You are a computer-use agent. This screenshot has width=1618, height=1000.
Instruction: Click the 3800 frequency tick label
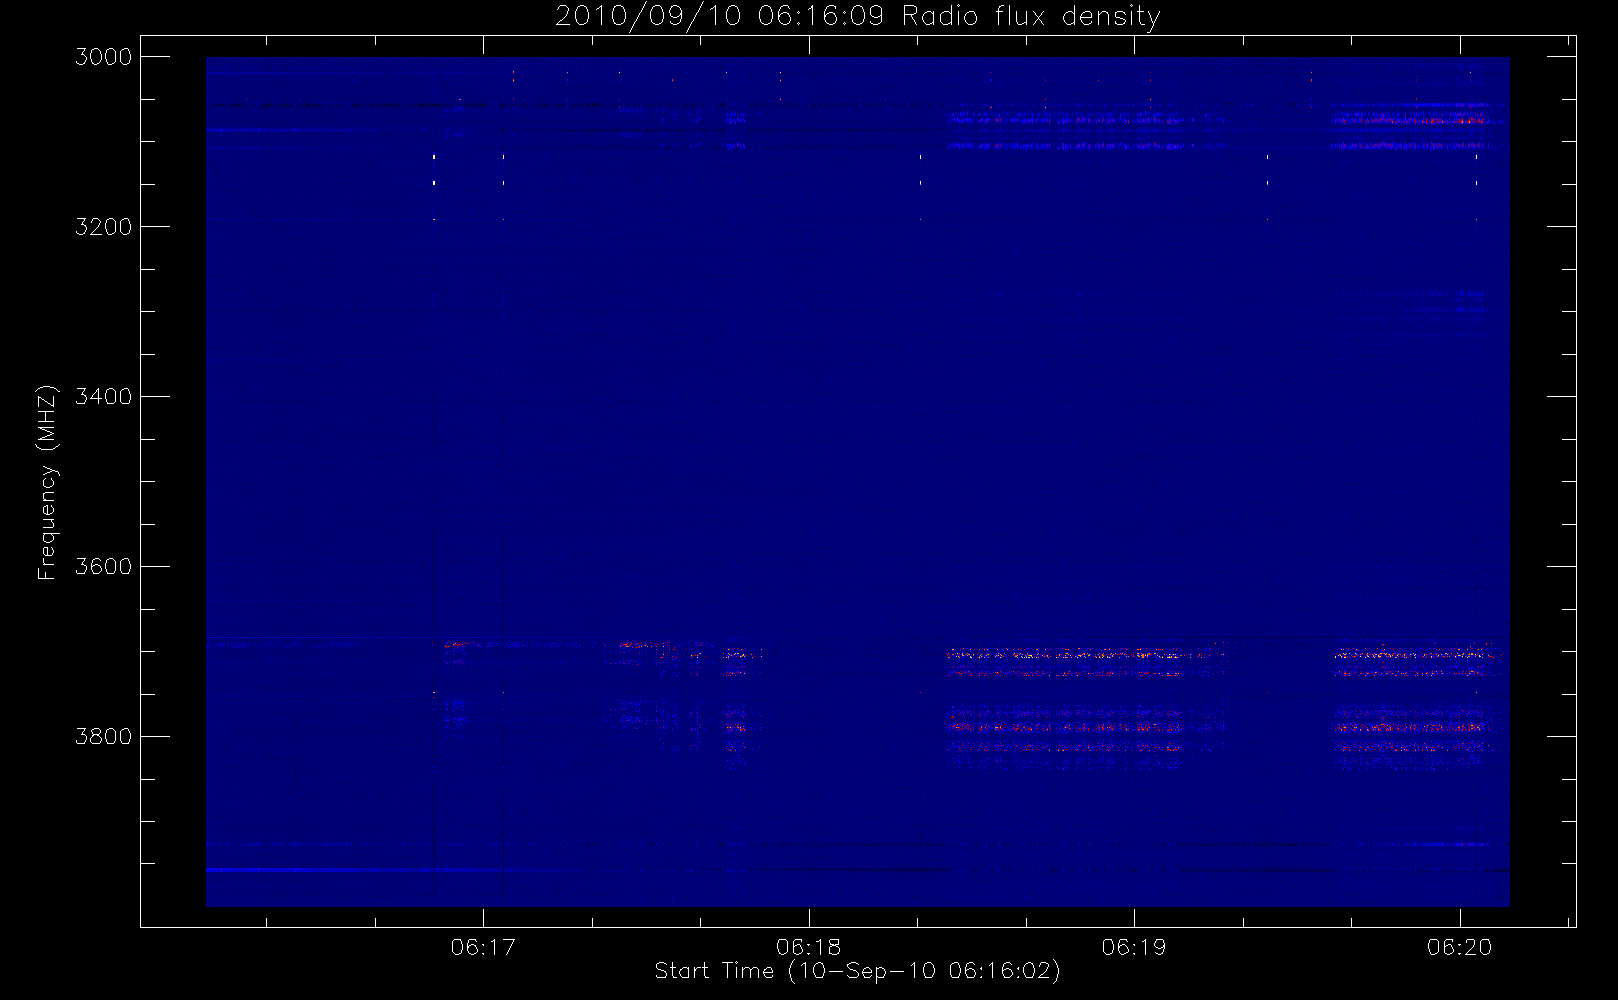(x=104, y=737)
